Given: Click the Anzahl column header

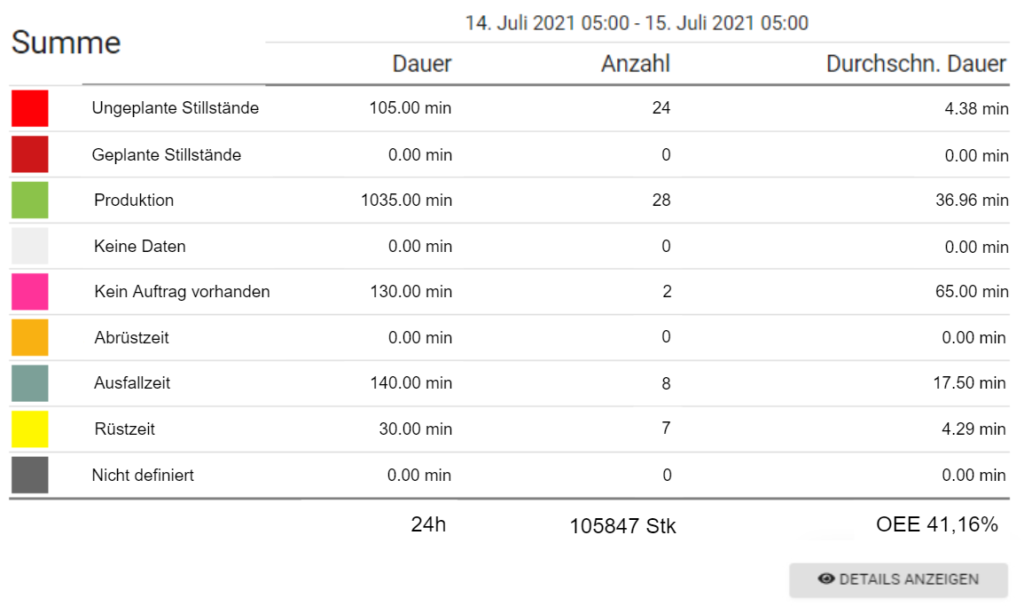Looking at the screenshot, I should pyautogui.click(x=635, y=64).
